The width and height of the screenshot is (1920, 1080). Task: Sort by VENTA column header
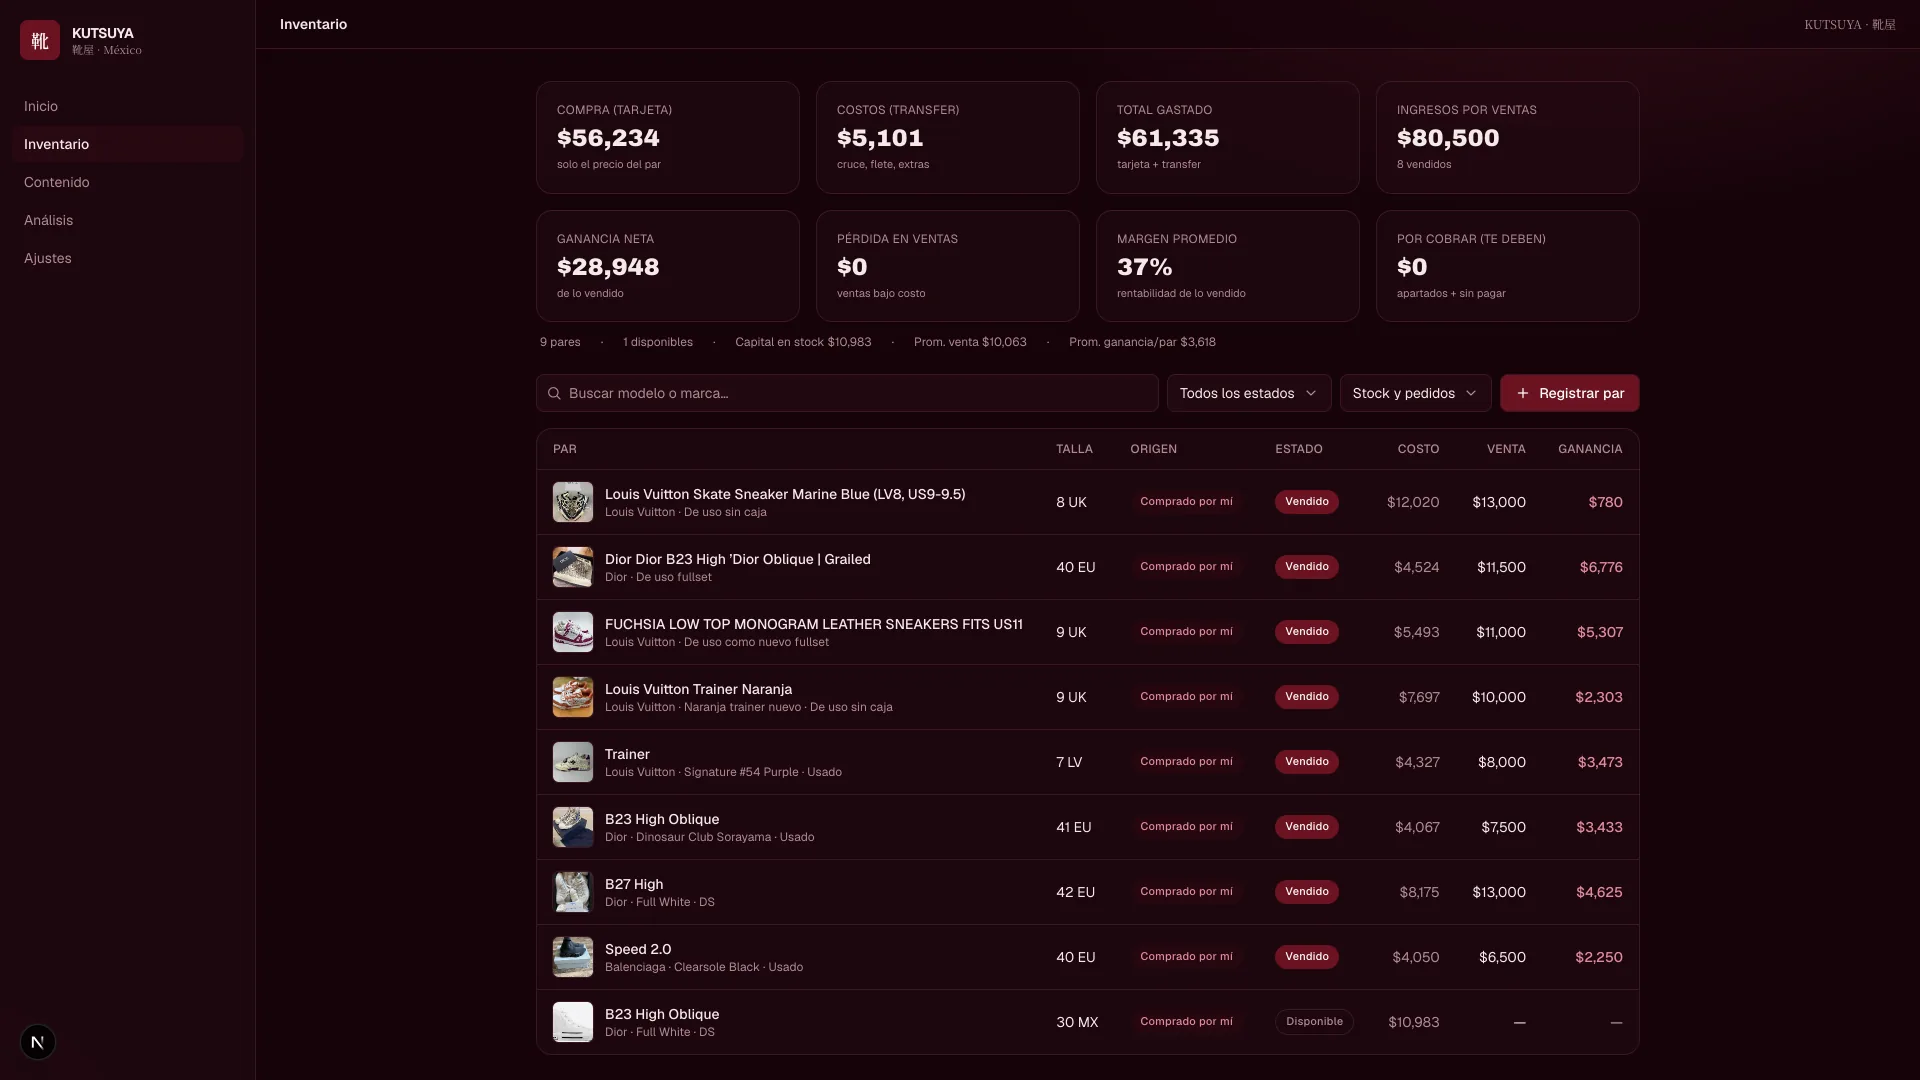coord(1506,449)
